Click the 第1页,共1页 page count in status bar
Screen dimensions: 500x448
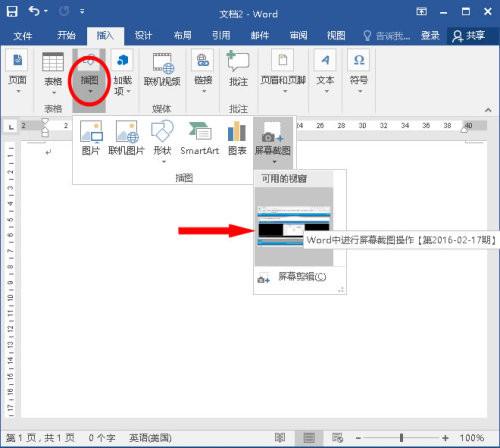(41, 438)
